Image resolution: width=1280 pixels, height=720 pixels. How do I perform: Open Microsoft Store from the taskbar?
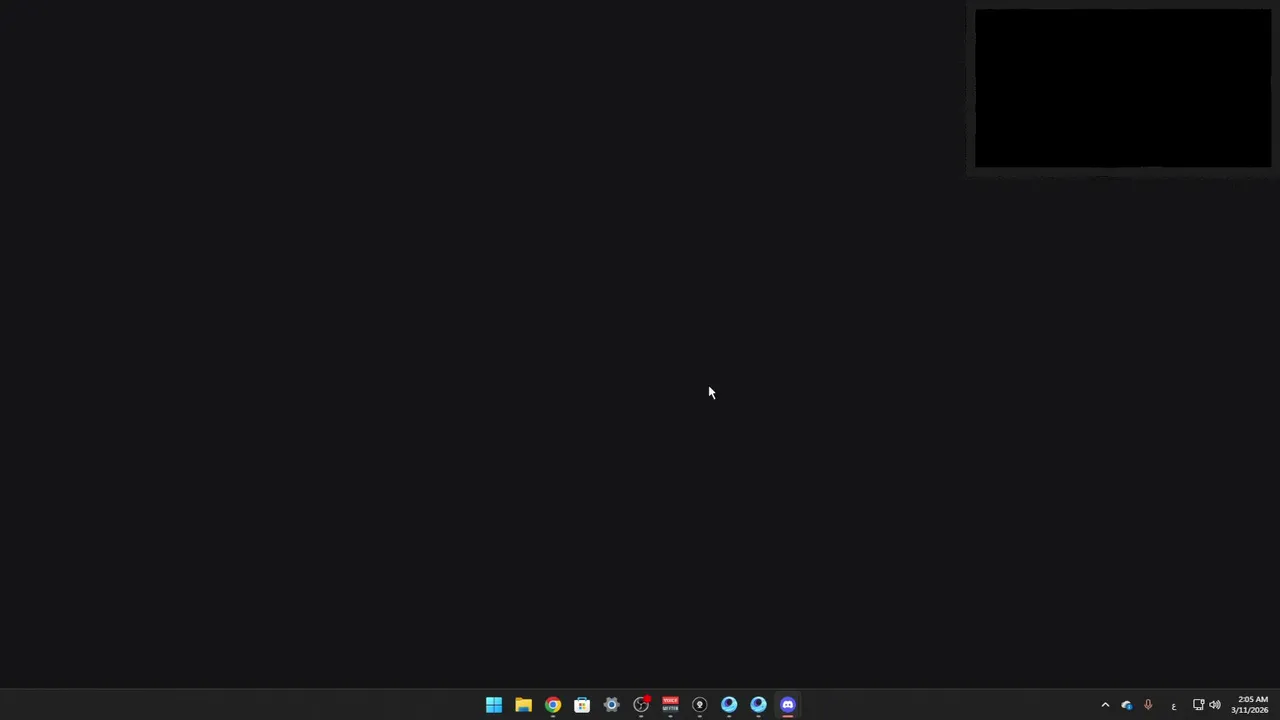[582, 705]
